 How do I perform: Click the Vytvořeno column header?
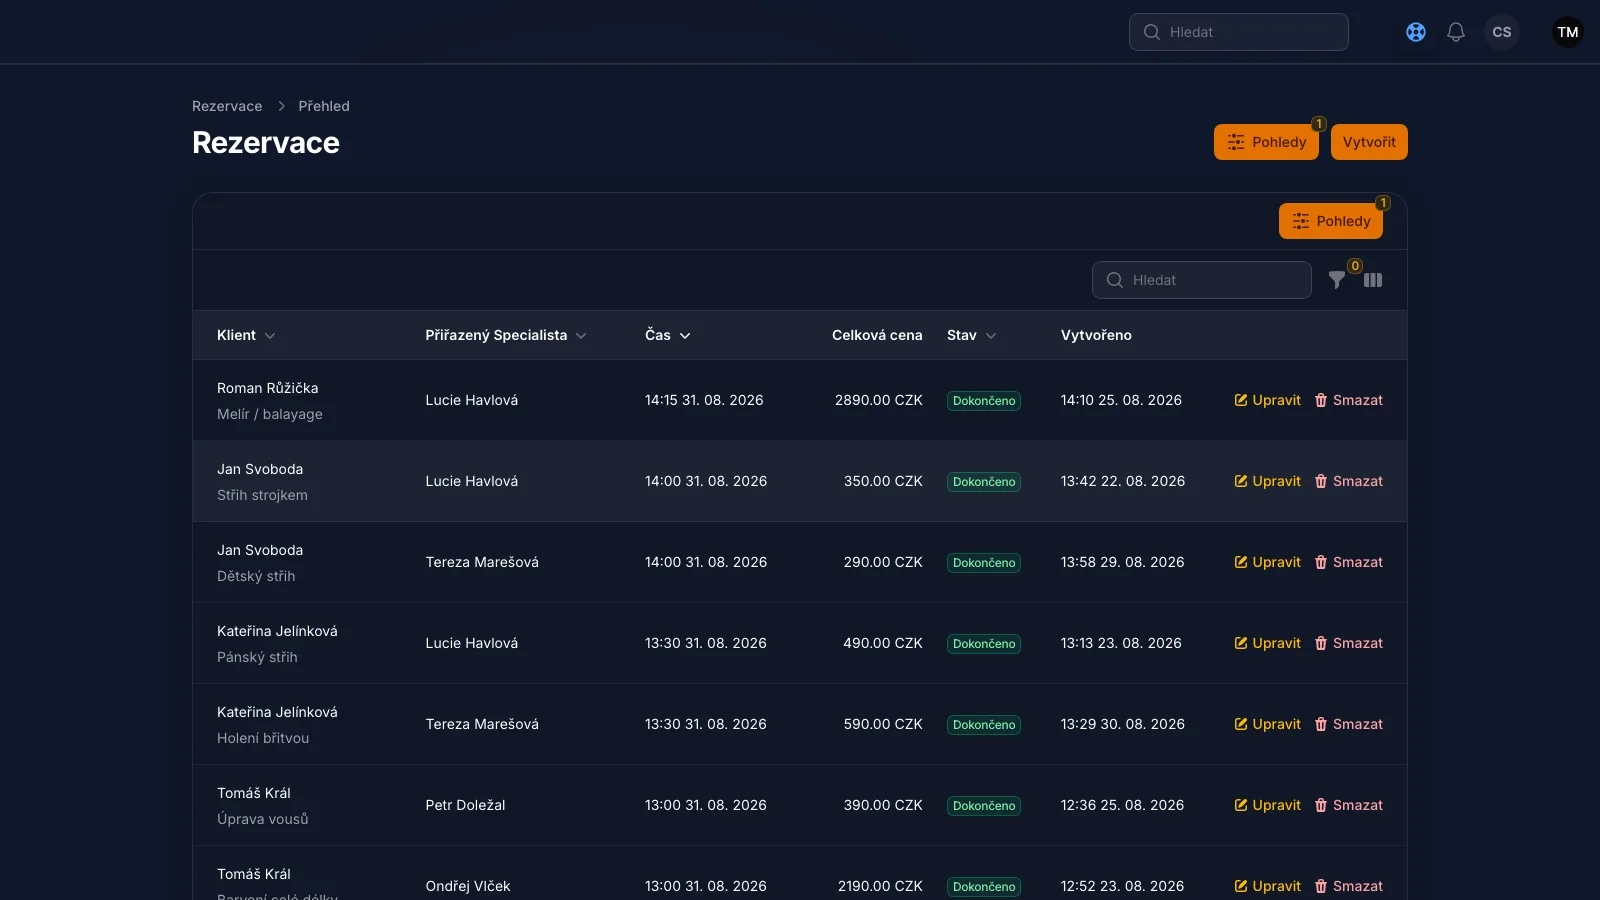[1096, 335]
